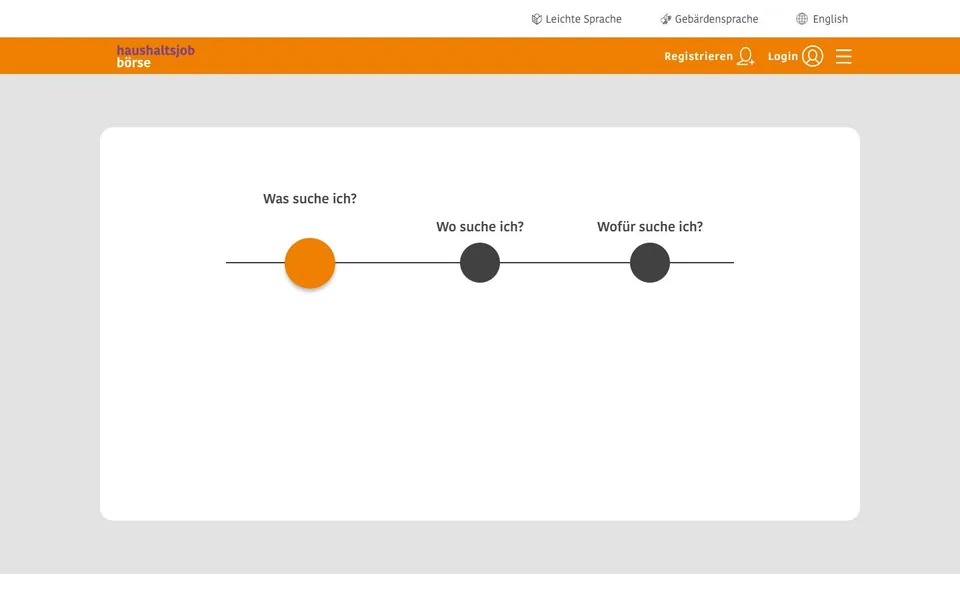
Task: Click the globe icon next to English
Action: (x=801, y=19)
